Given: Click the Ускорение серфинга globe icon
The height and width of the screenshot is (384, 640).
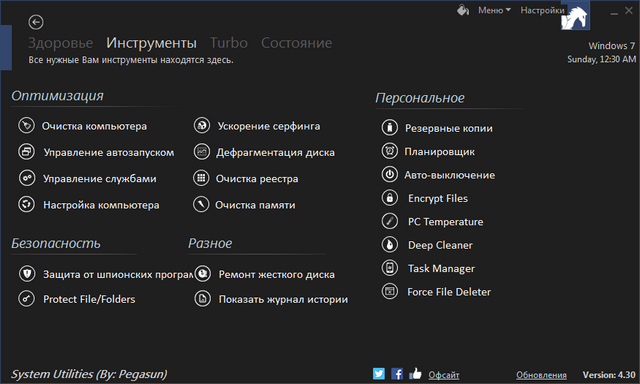Looking at the screenshot, I should (202, 125).
